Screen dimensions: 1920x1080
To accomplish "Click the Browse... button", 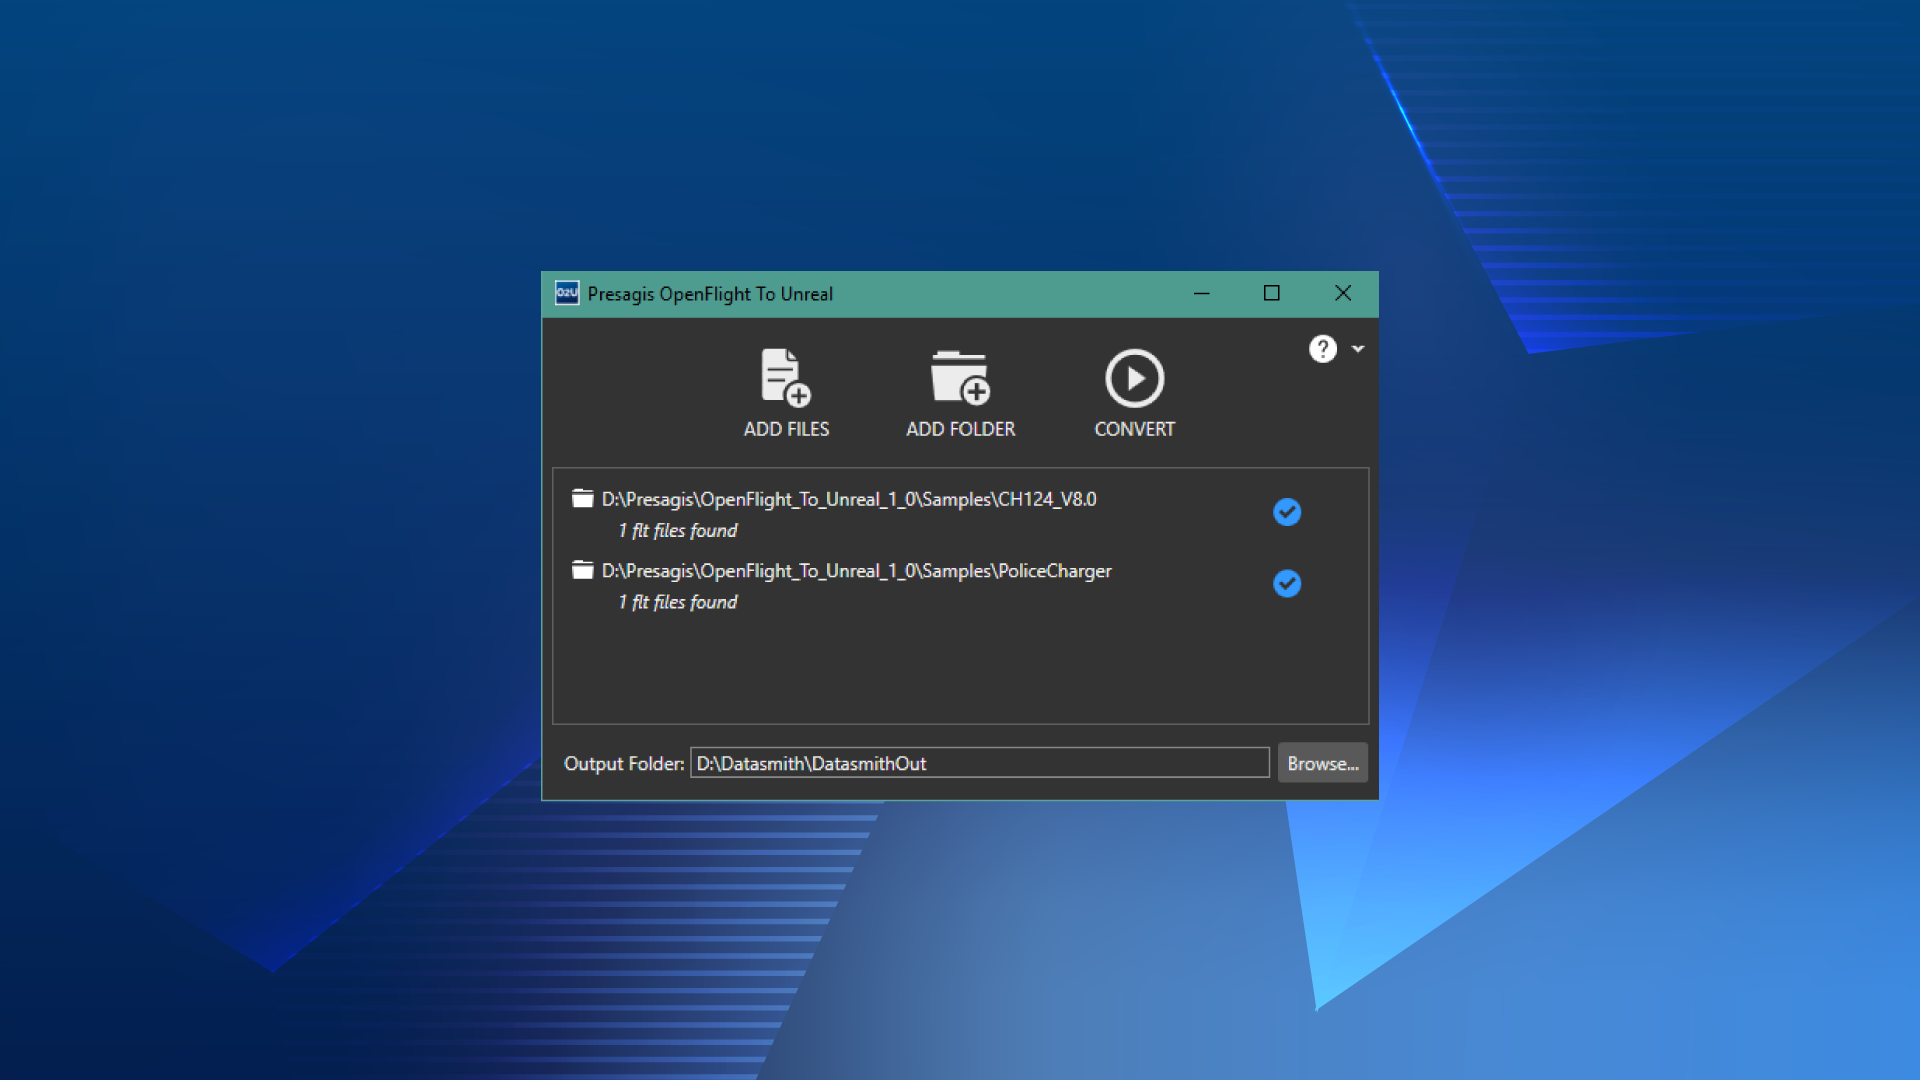I will (x=1322, y=763).
